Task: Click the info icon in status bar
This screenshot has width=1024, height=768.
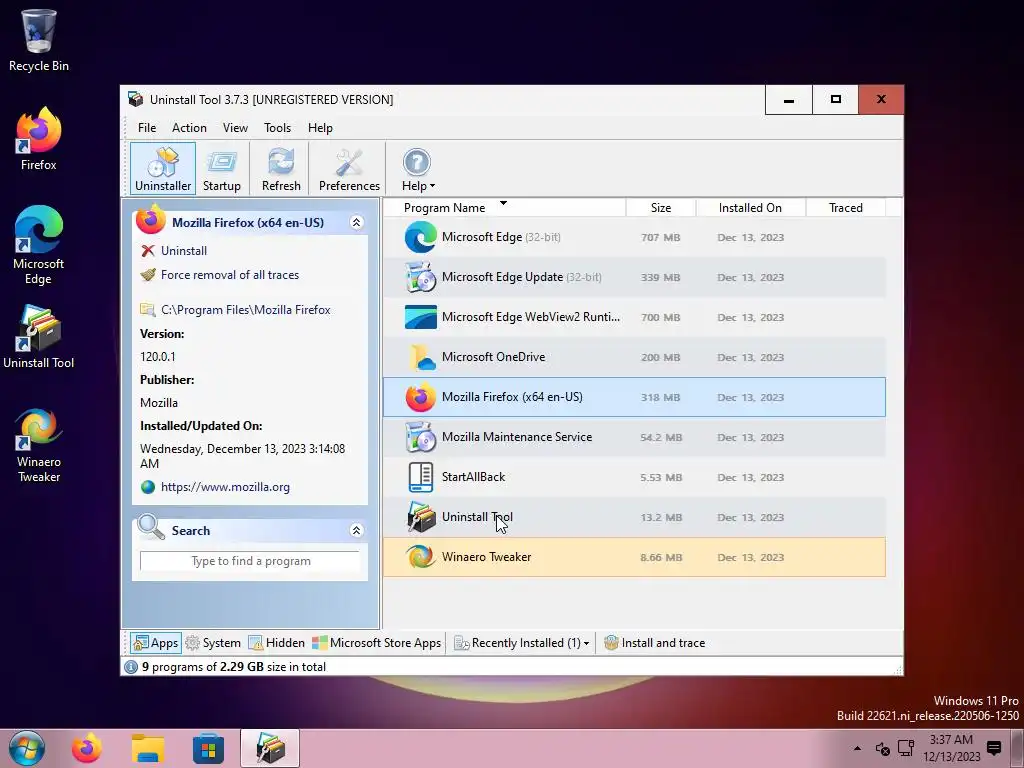Action: coord(131,667)
